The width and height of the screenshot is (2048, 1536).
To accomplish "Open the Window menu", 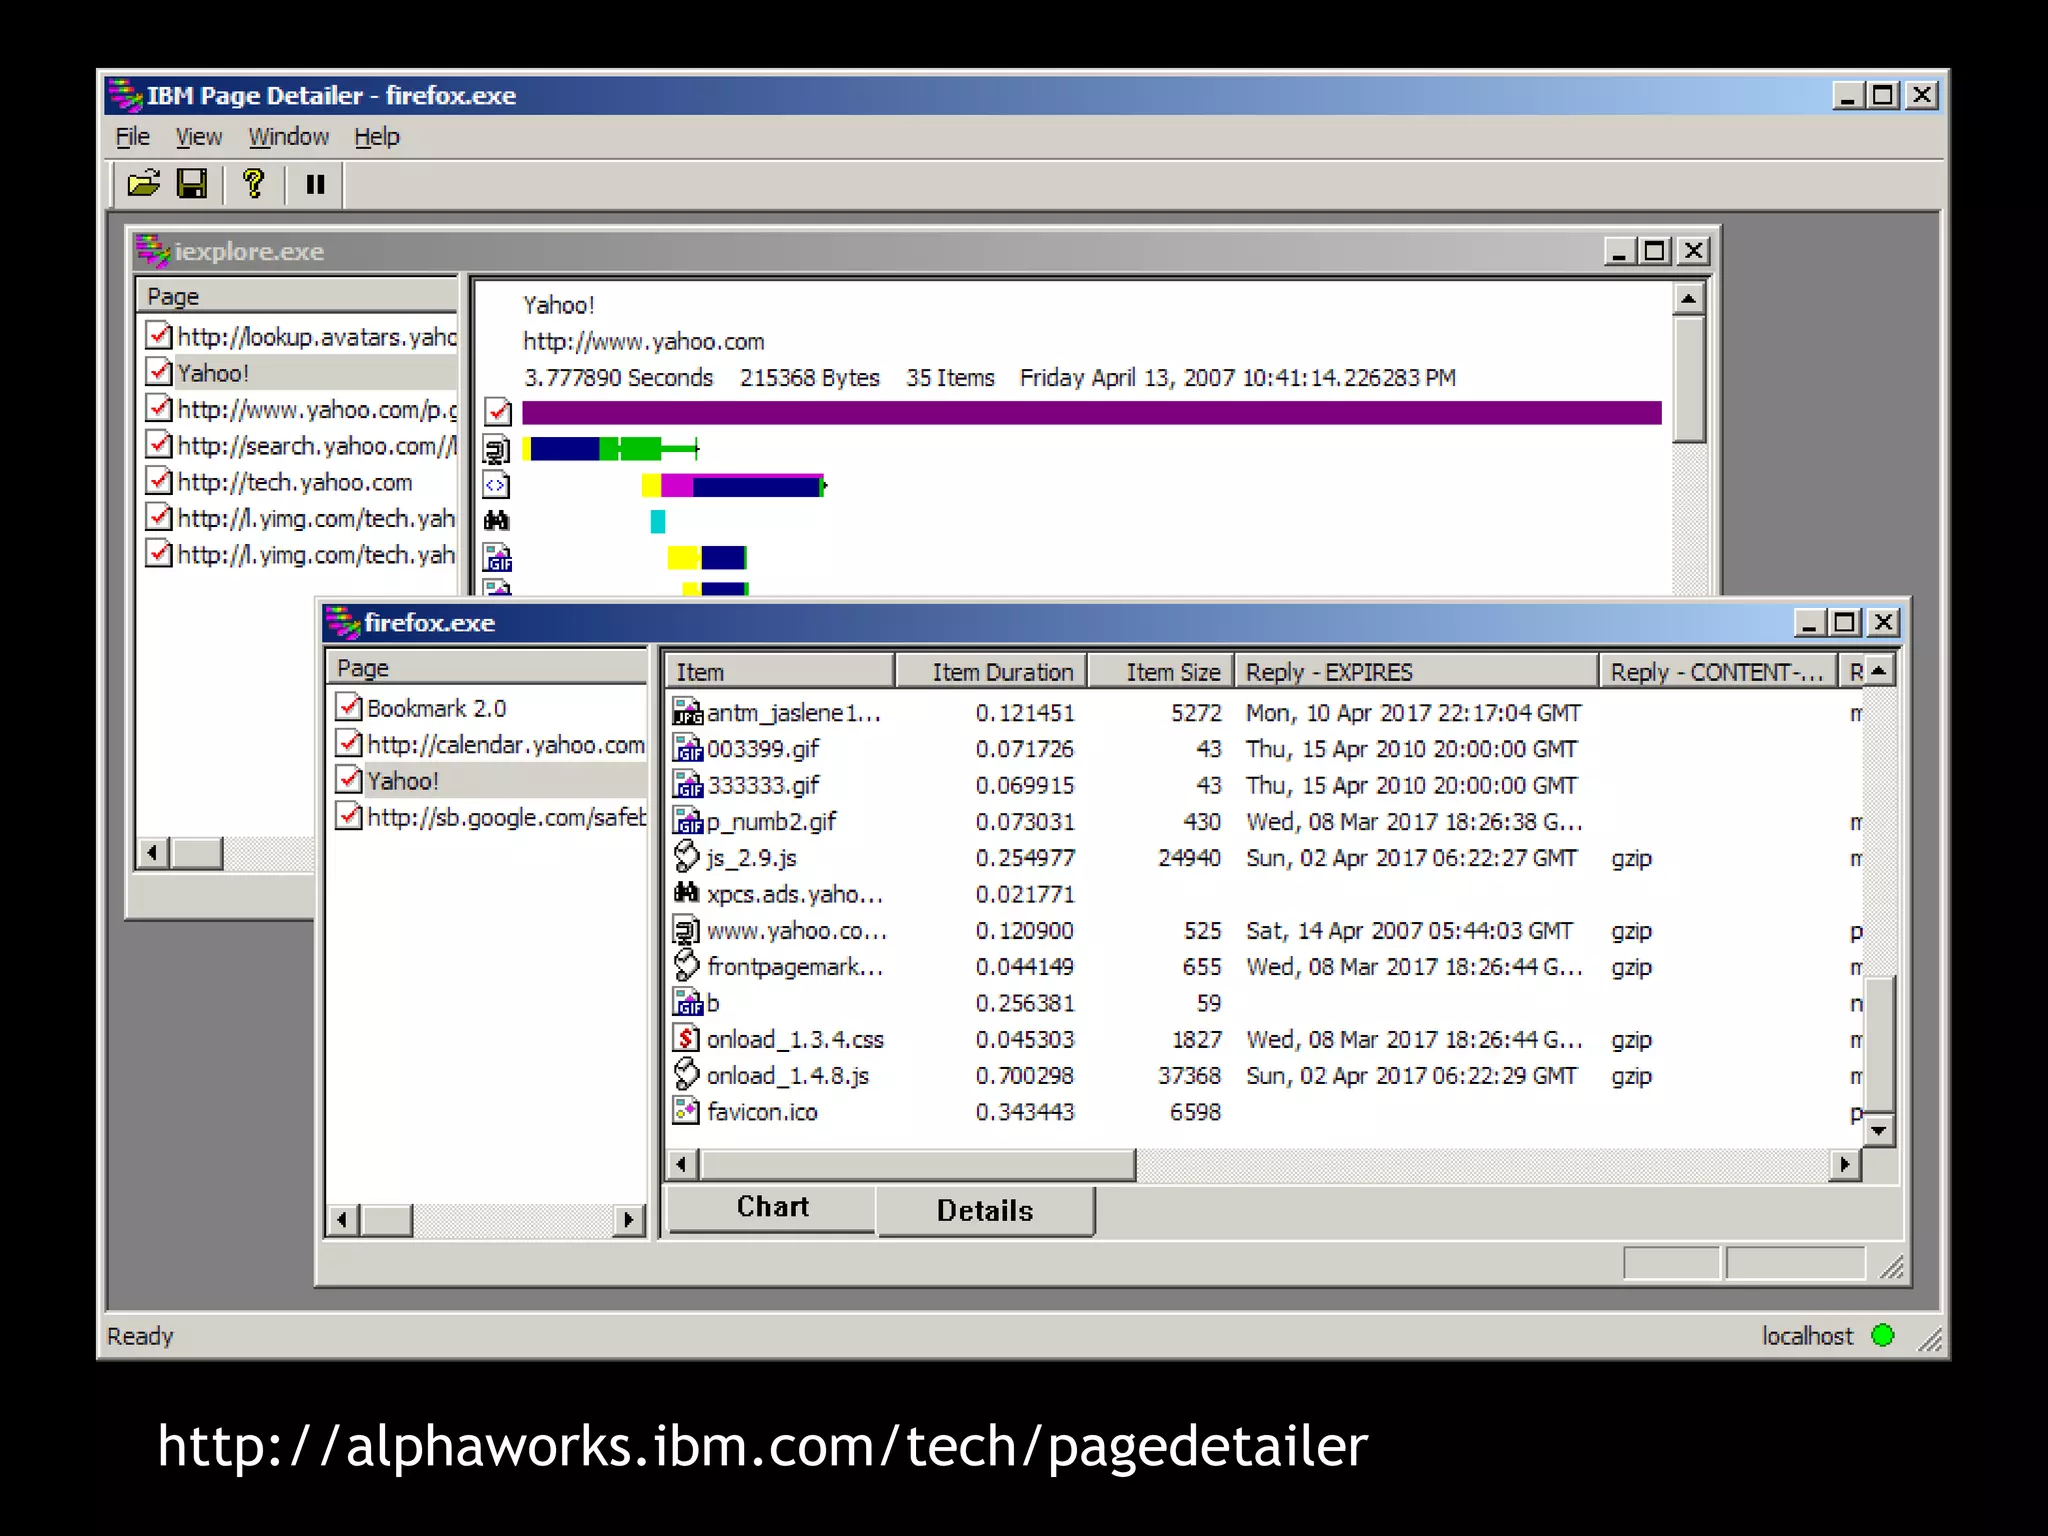I will [x=288, y=137].
